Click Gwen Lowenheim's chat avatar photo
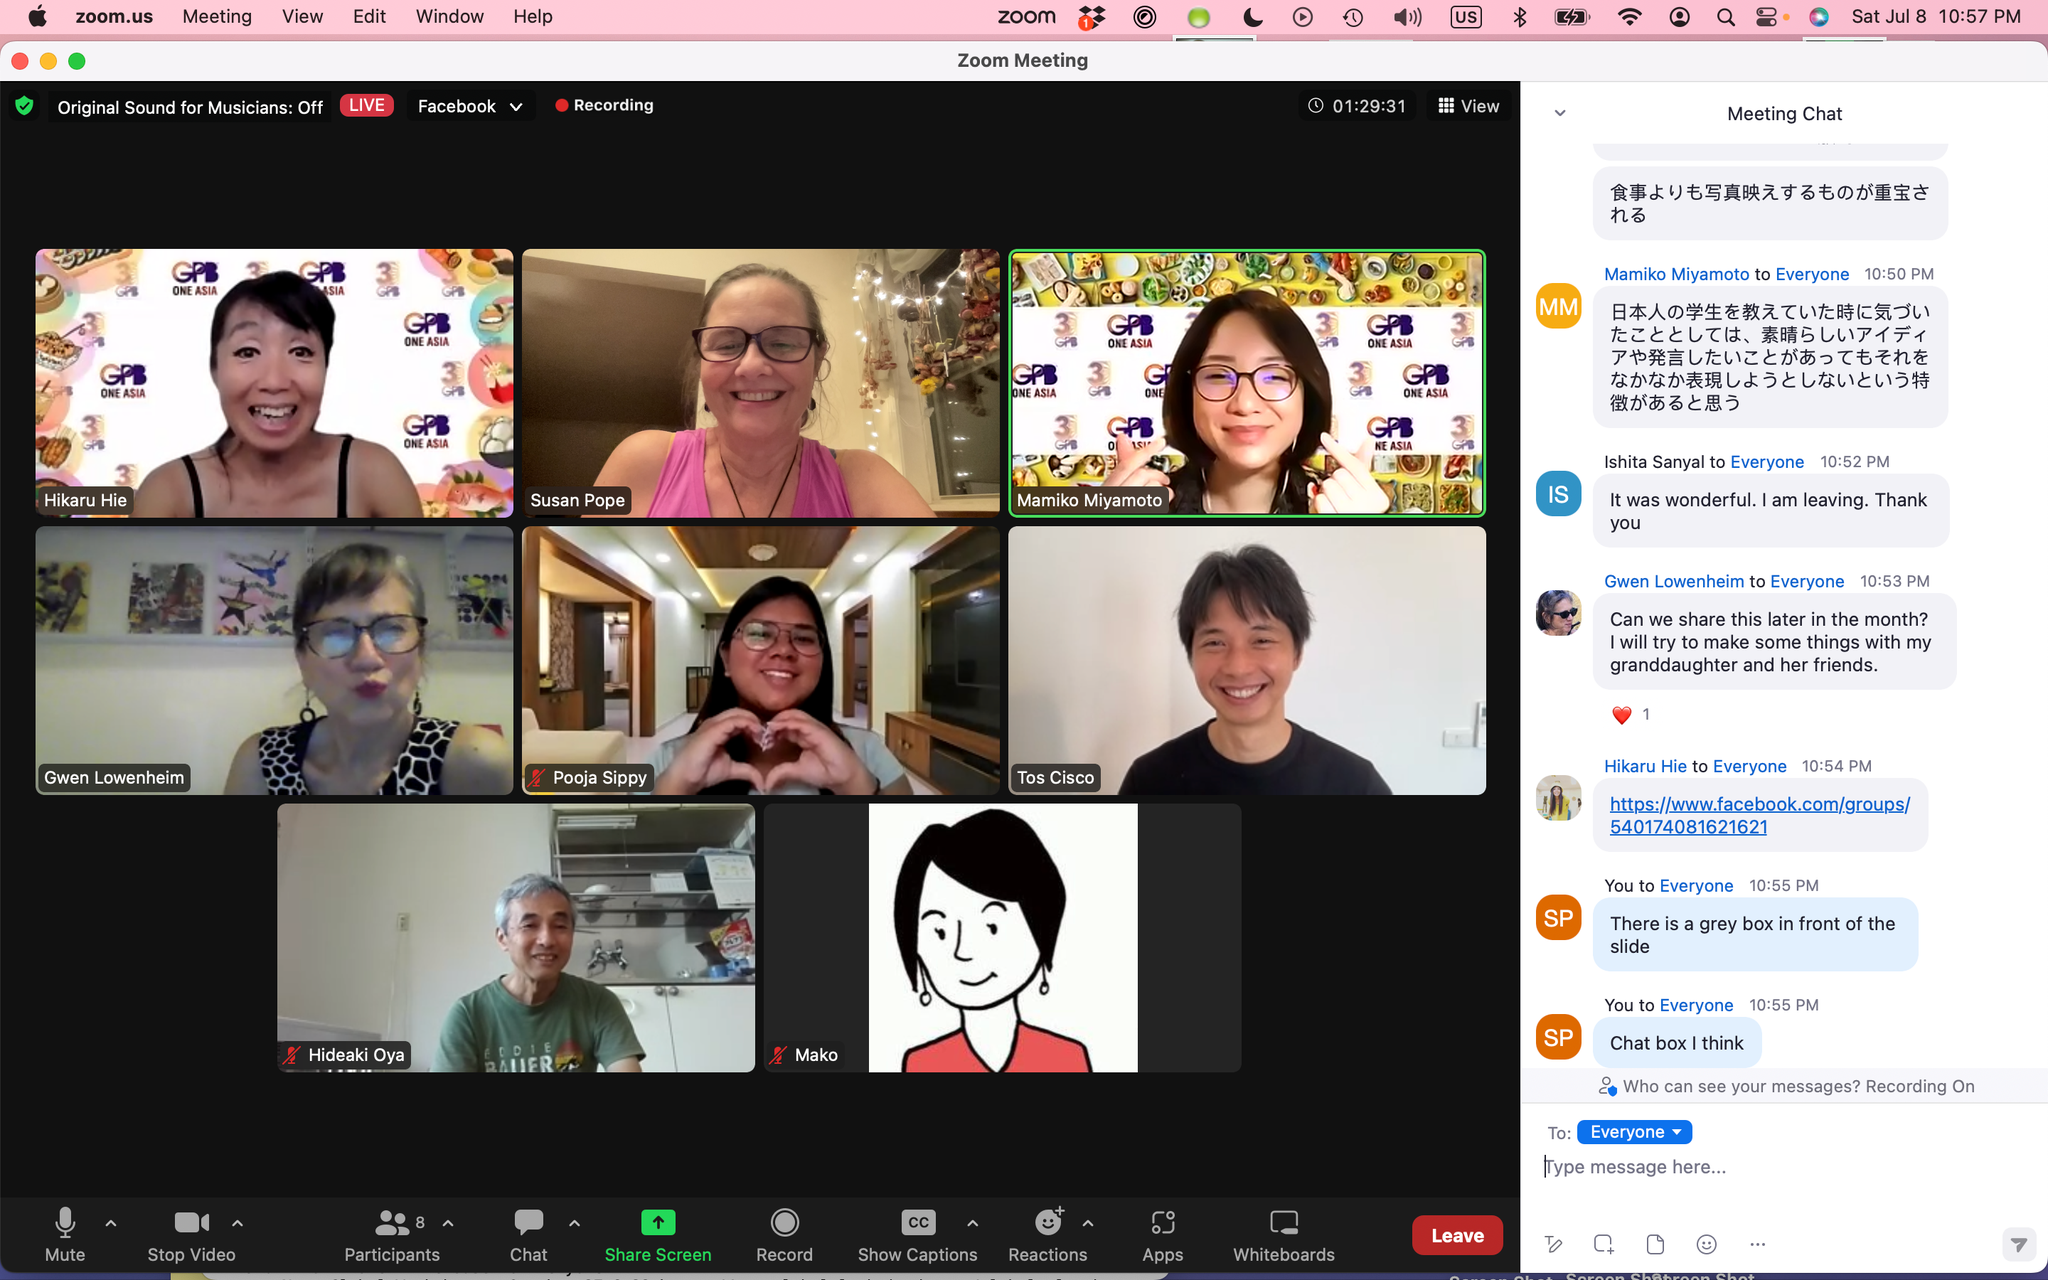 click(x=1558, y=613)
